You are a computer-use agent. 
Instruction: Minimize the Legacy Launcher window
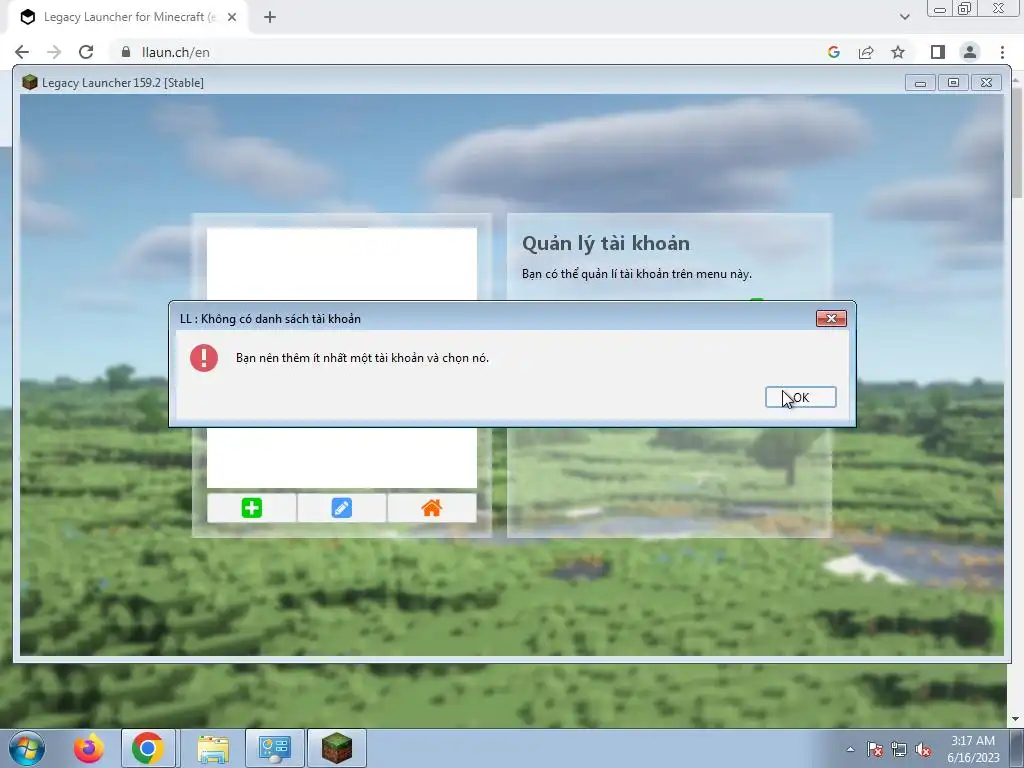(x=920, y=83)
